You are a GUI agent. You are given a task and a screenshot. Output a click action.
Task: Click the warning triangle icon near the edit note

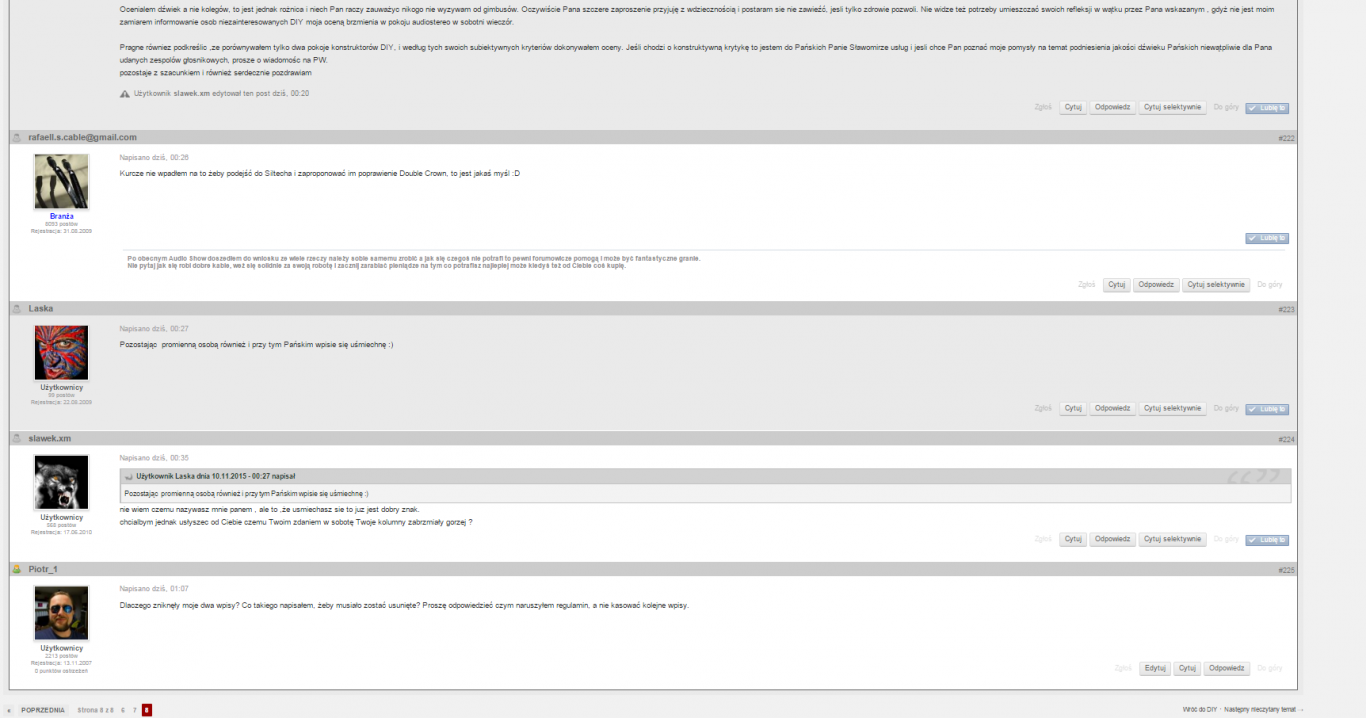pyautogui.click(x=125, y=93)
